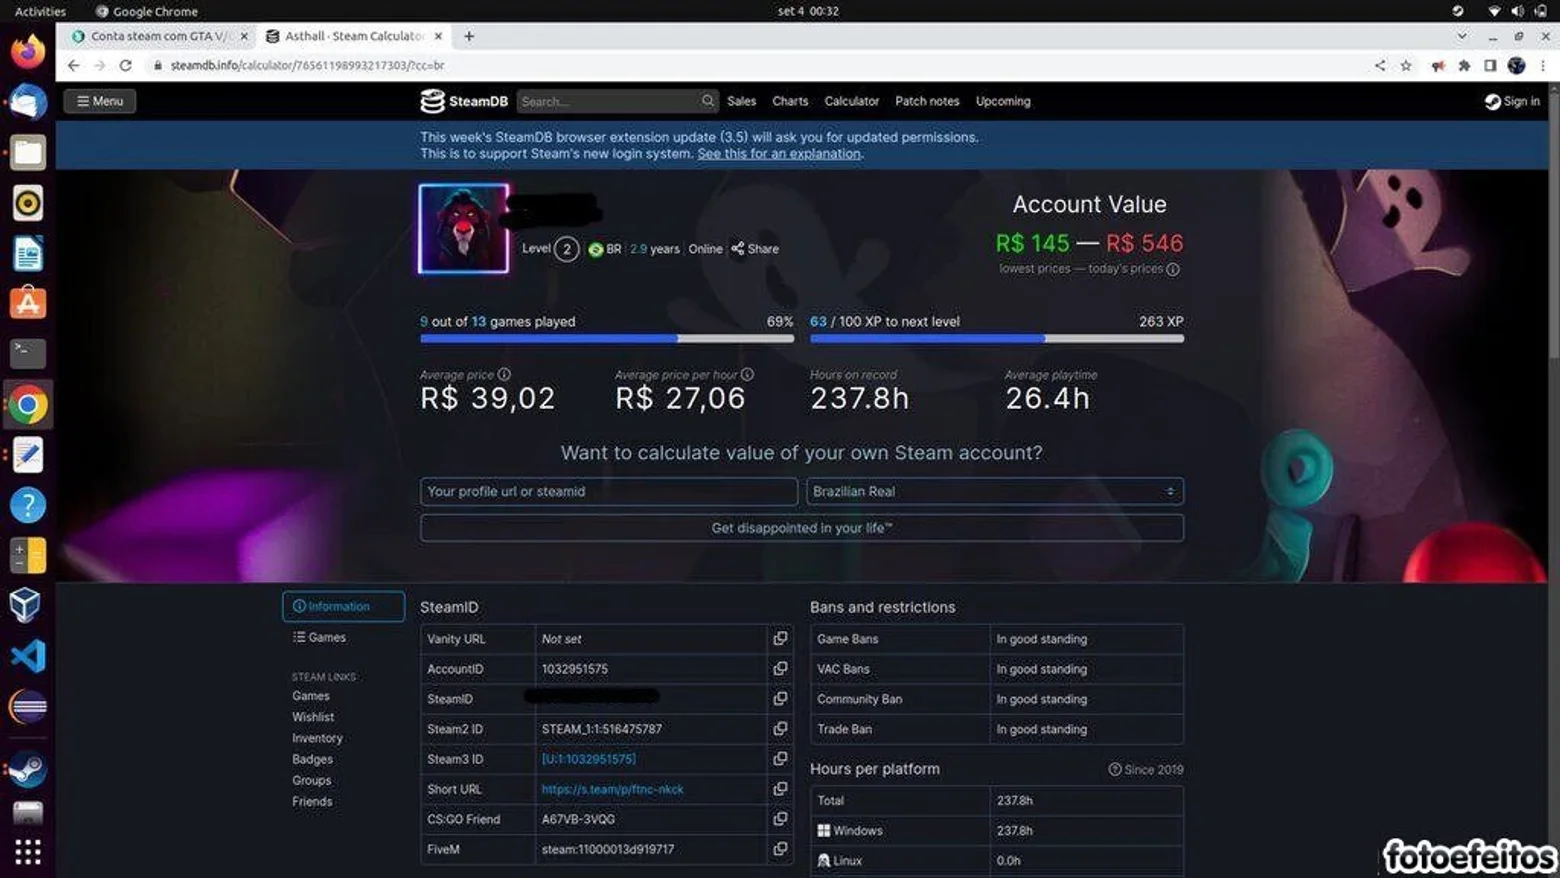The width and height of the screenshot is (1560, 878).
Task: Open the Sales page
Action: coord(741,101)
